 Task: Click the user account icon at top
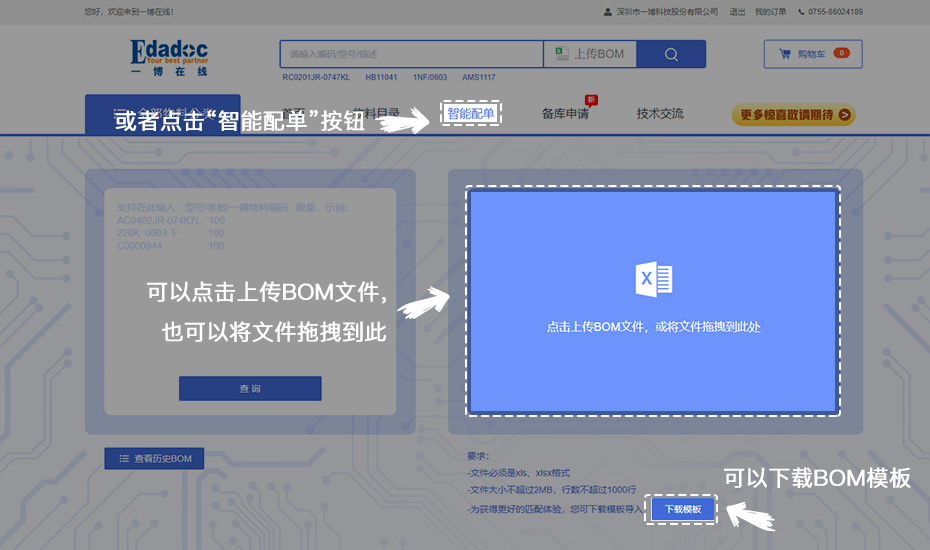(607, 12)
